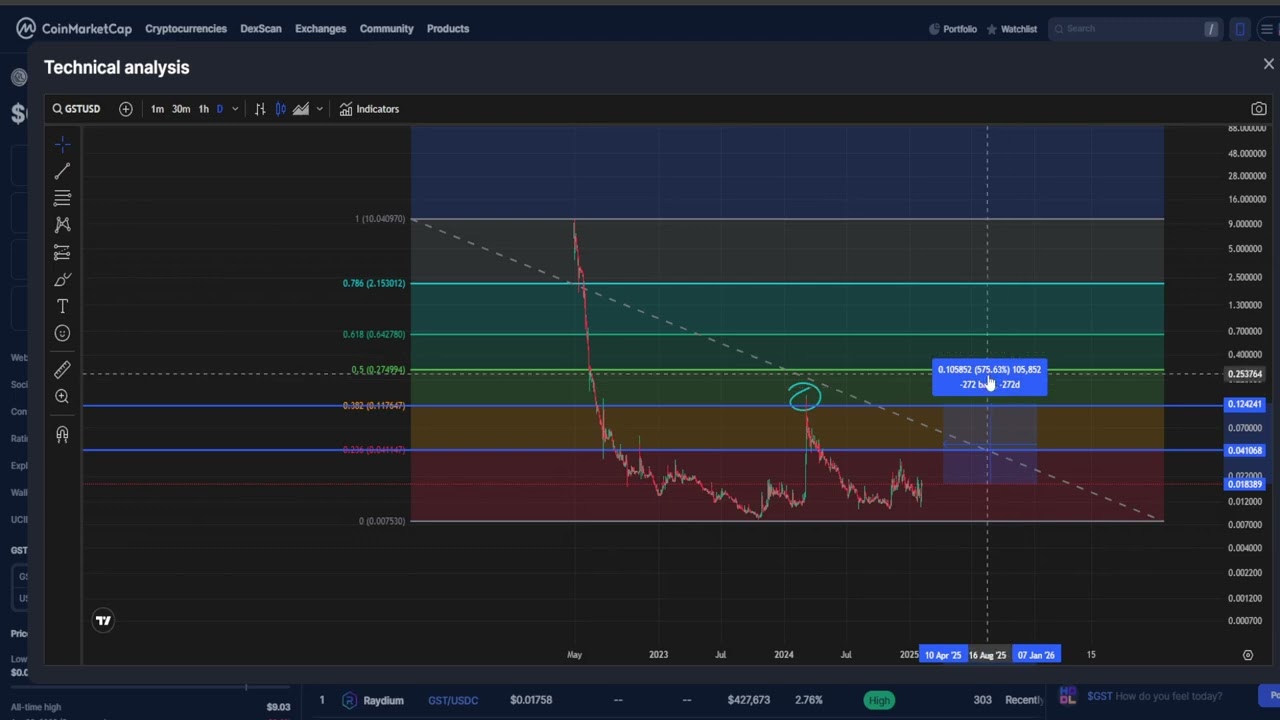Click the $0.01758 price cell
1280x720 pixels.
pos(531,700)
